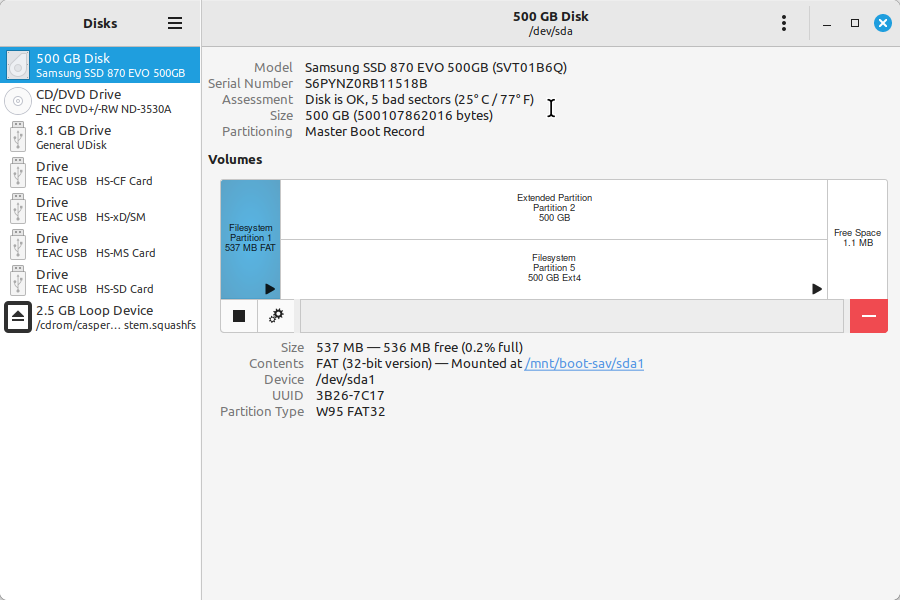The width and height of the screenshot is (900, 600).
Task: Select the 8.1 GB General UDisk drive
Action: point(100,138)
